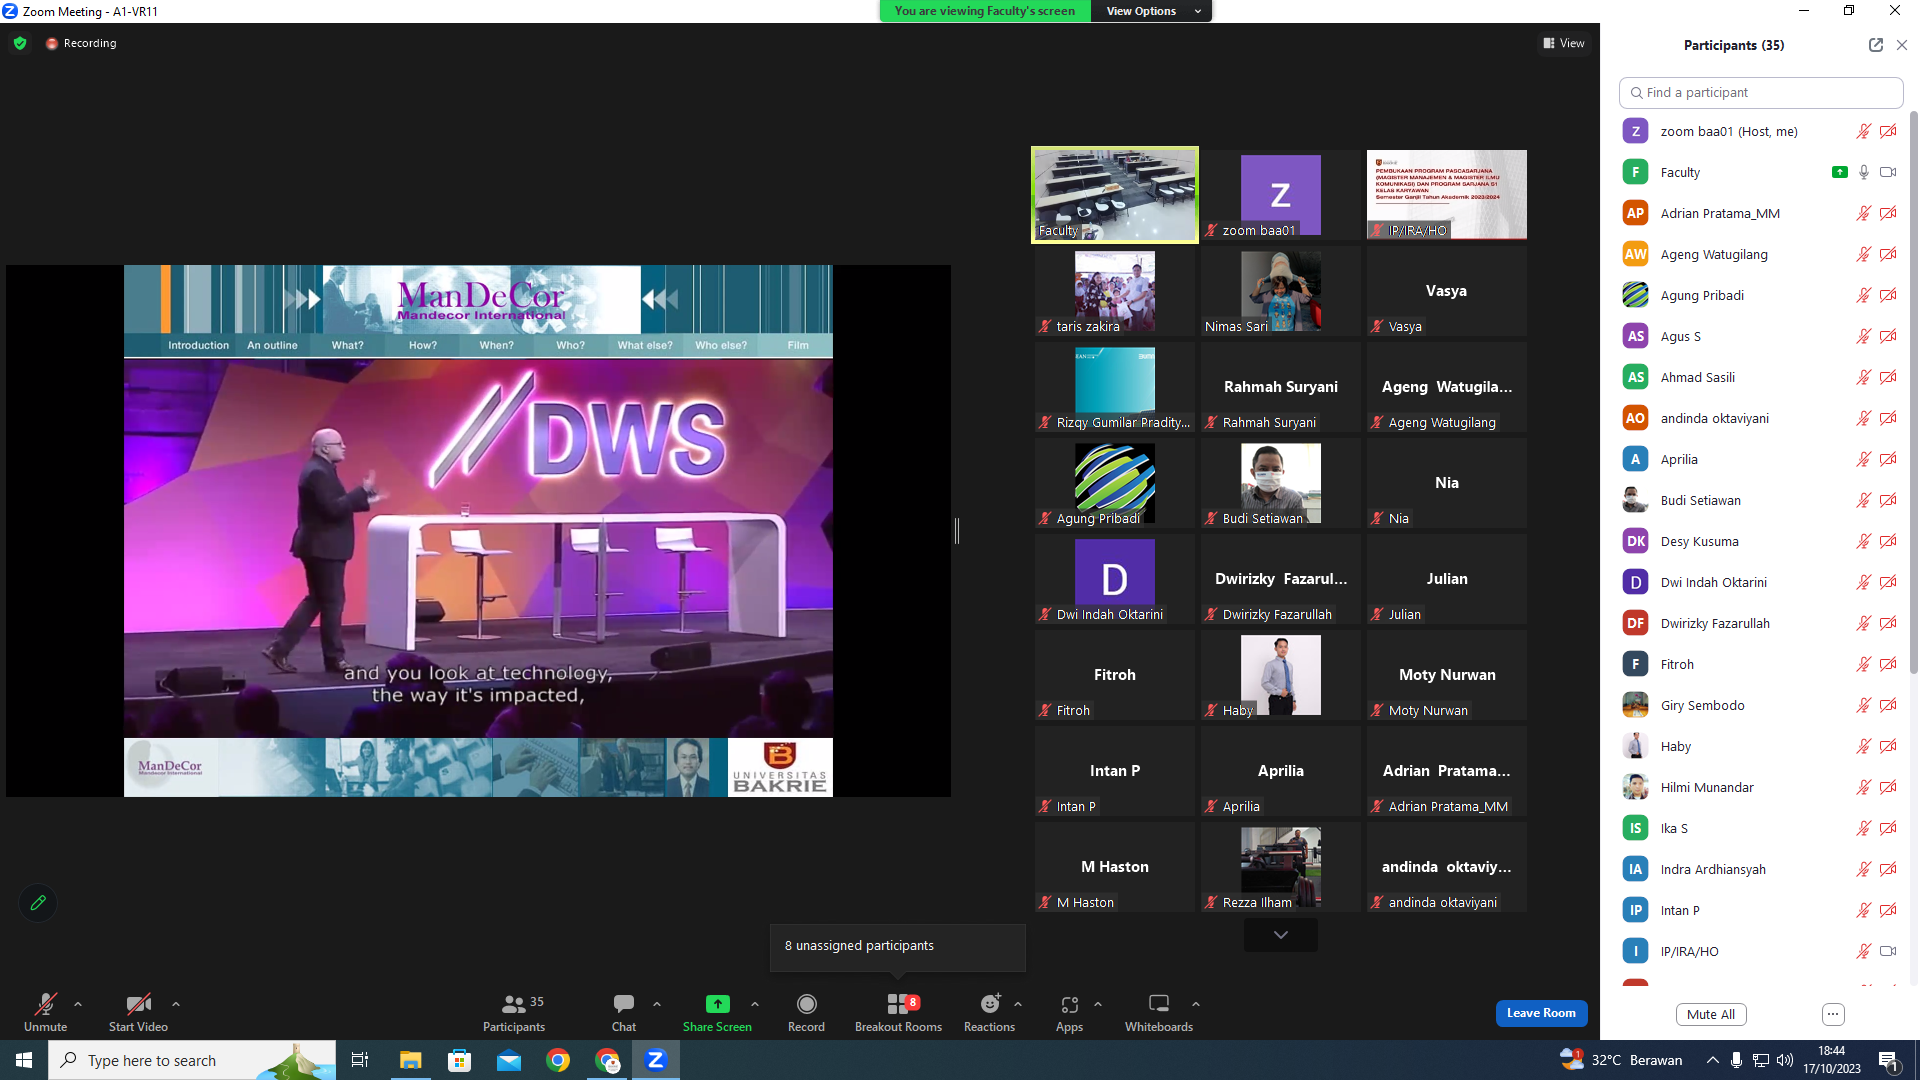Open the Mail app from the taskbar
Image resolution: width=1920 pixels, height=1080 pixels.
click(x=509, y=1060)
